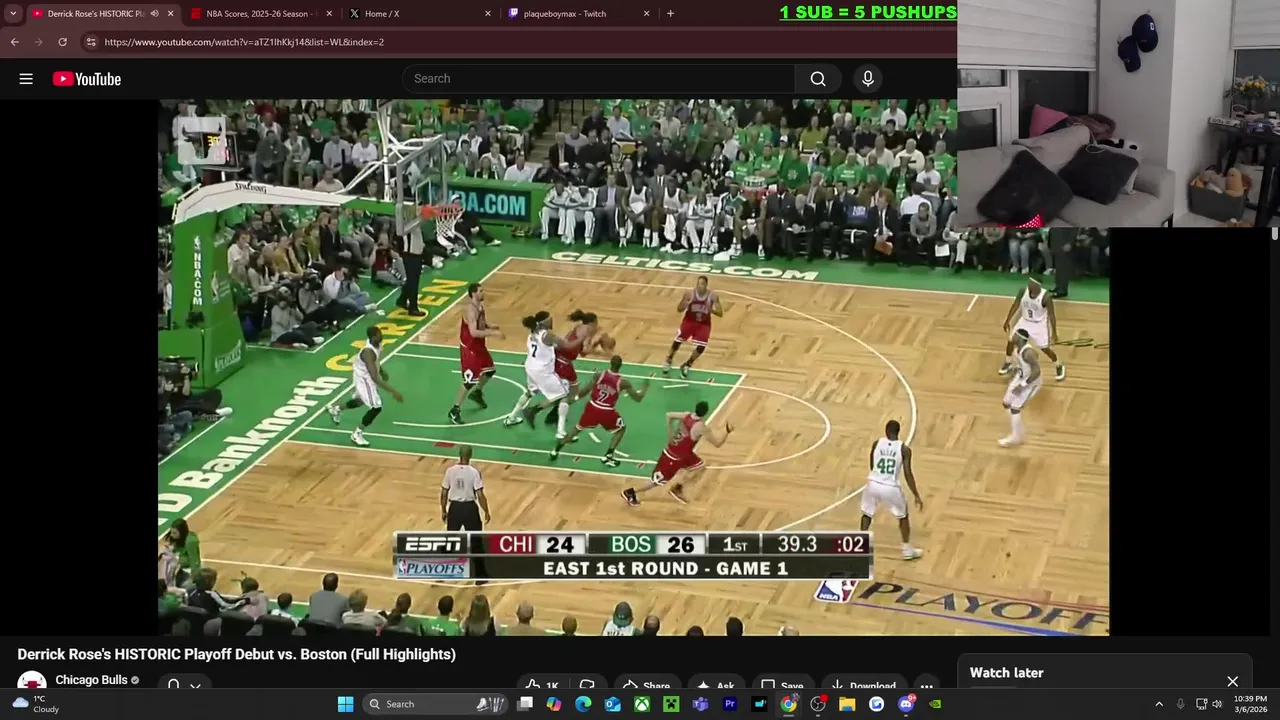Start voice search with the microphone icon
The width and height of the screenshot is (1280, 720).
[868, 79]
